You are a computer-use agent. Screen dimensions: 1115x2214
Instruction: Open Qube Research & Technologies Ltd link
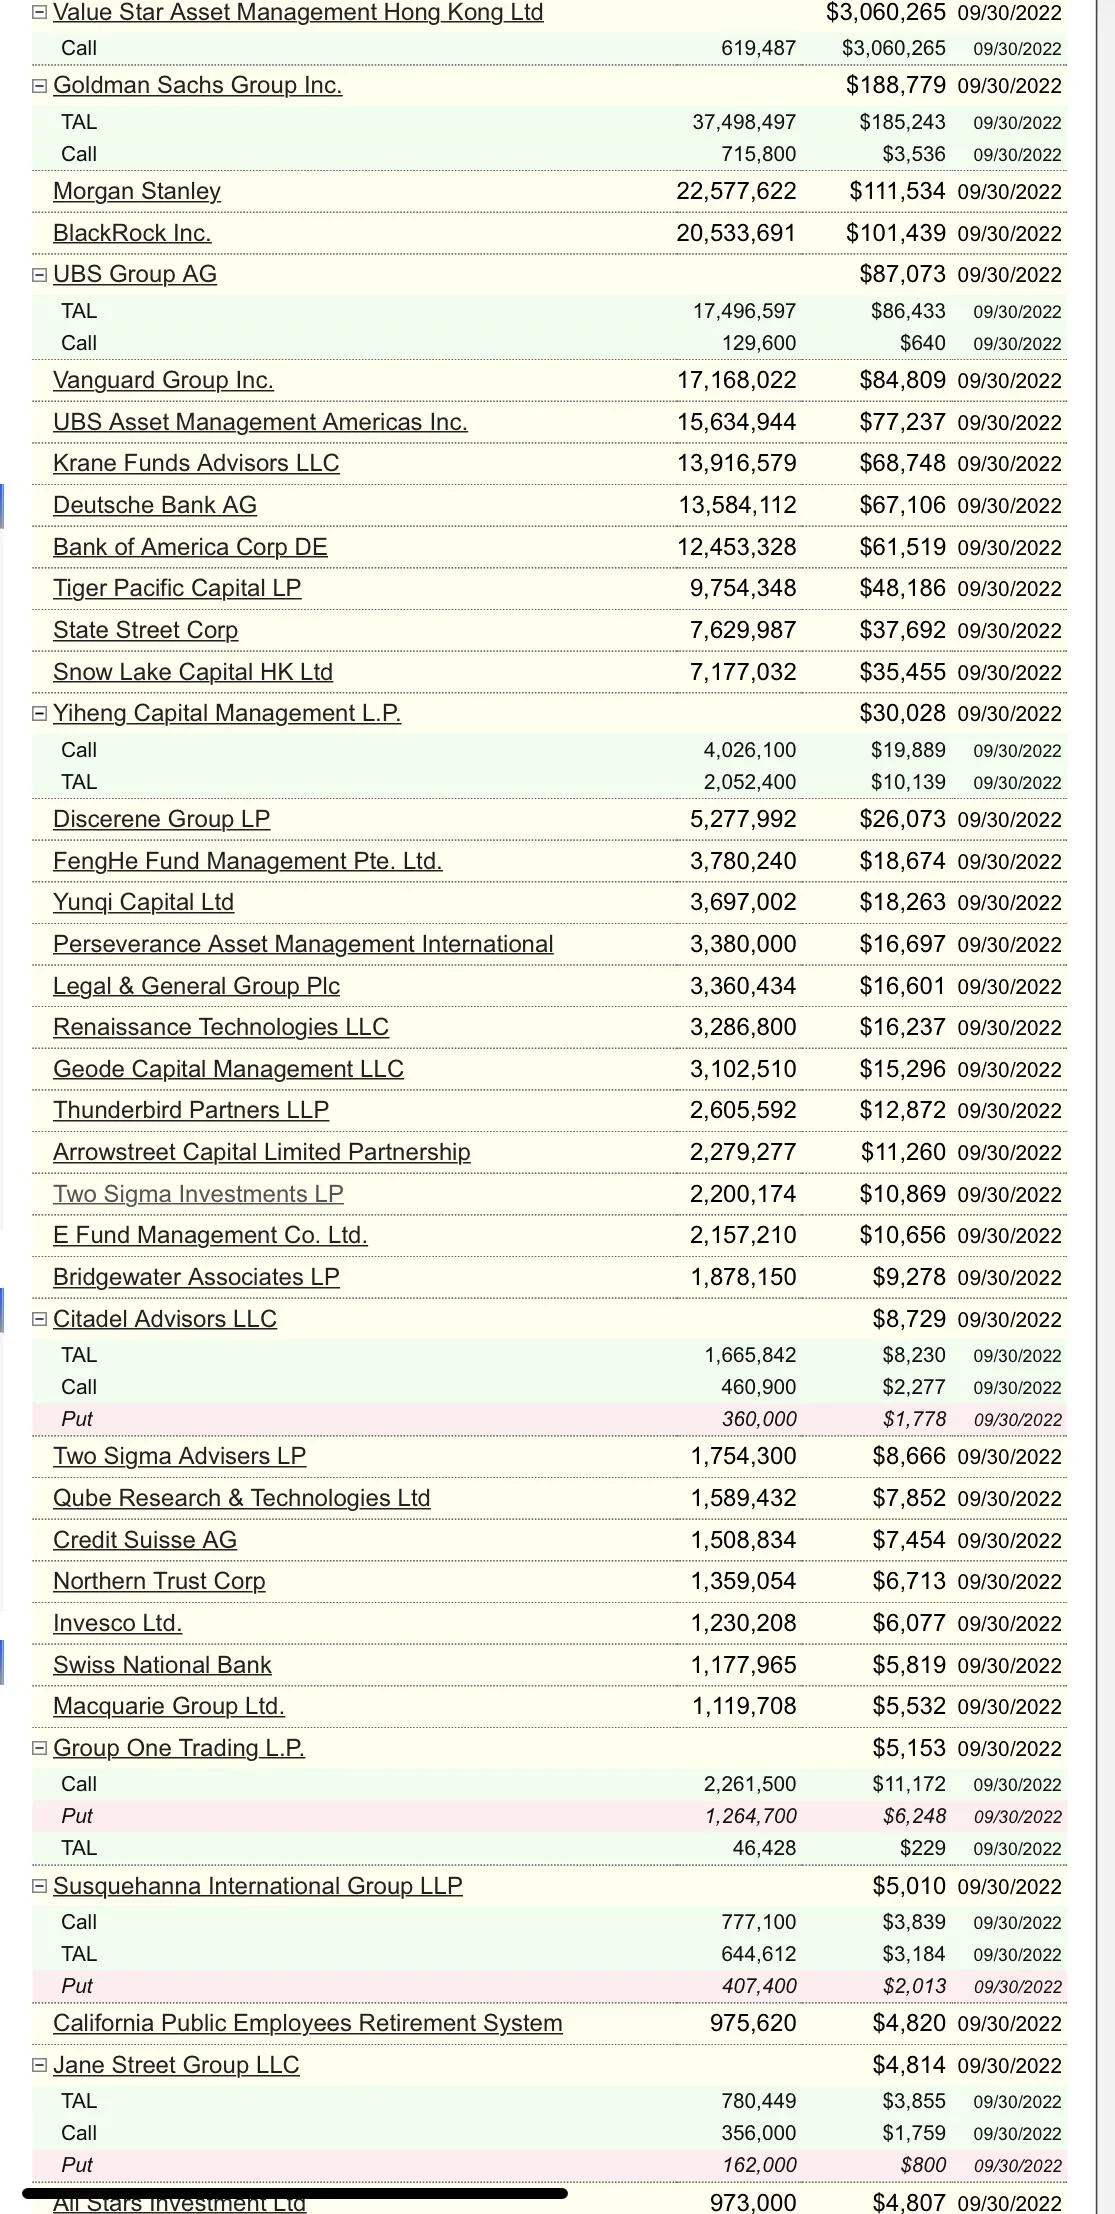241,1498
